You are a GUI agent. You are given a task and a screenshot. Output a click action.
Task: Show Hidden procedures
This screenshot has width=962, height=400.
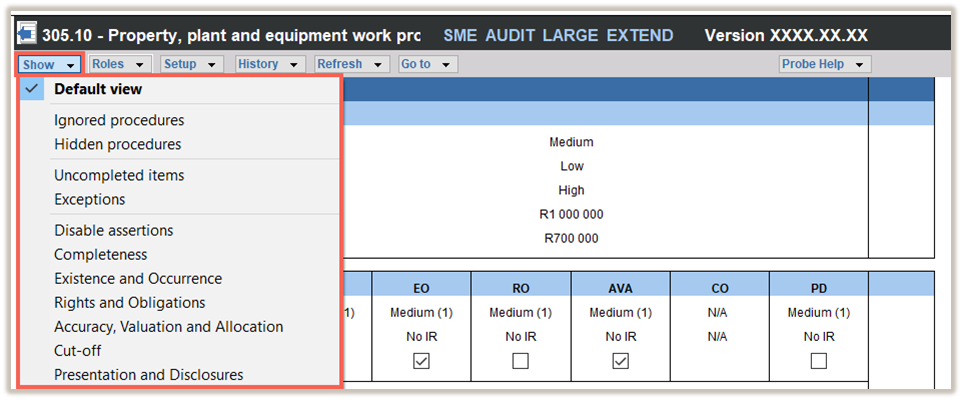click(x=118, y=144)
